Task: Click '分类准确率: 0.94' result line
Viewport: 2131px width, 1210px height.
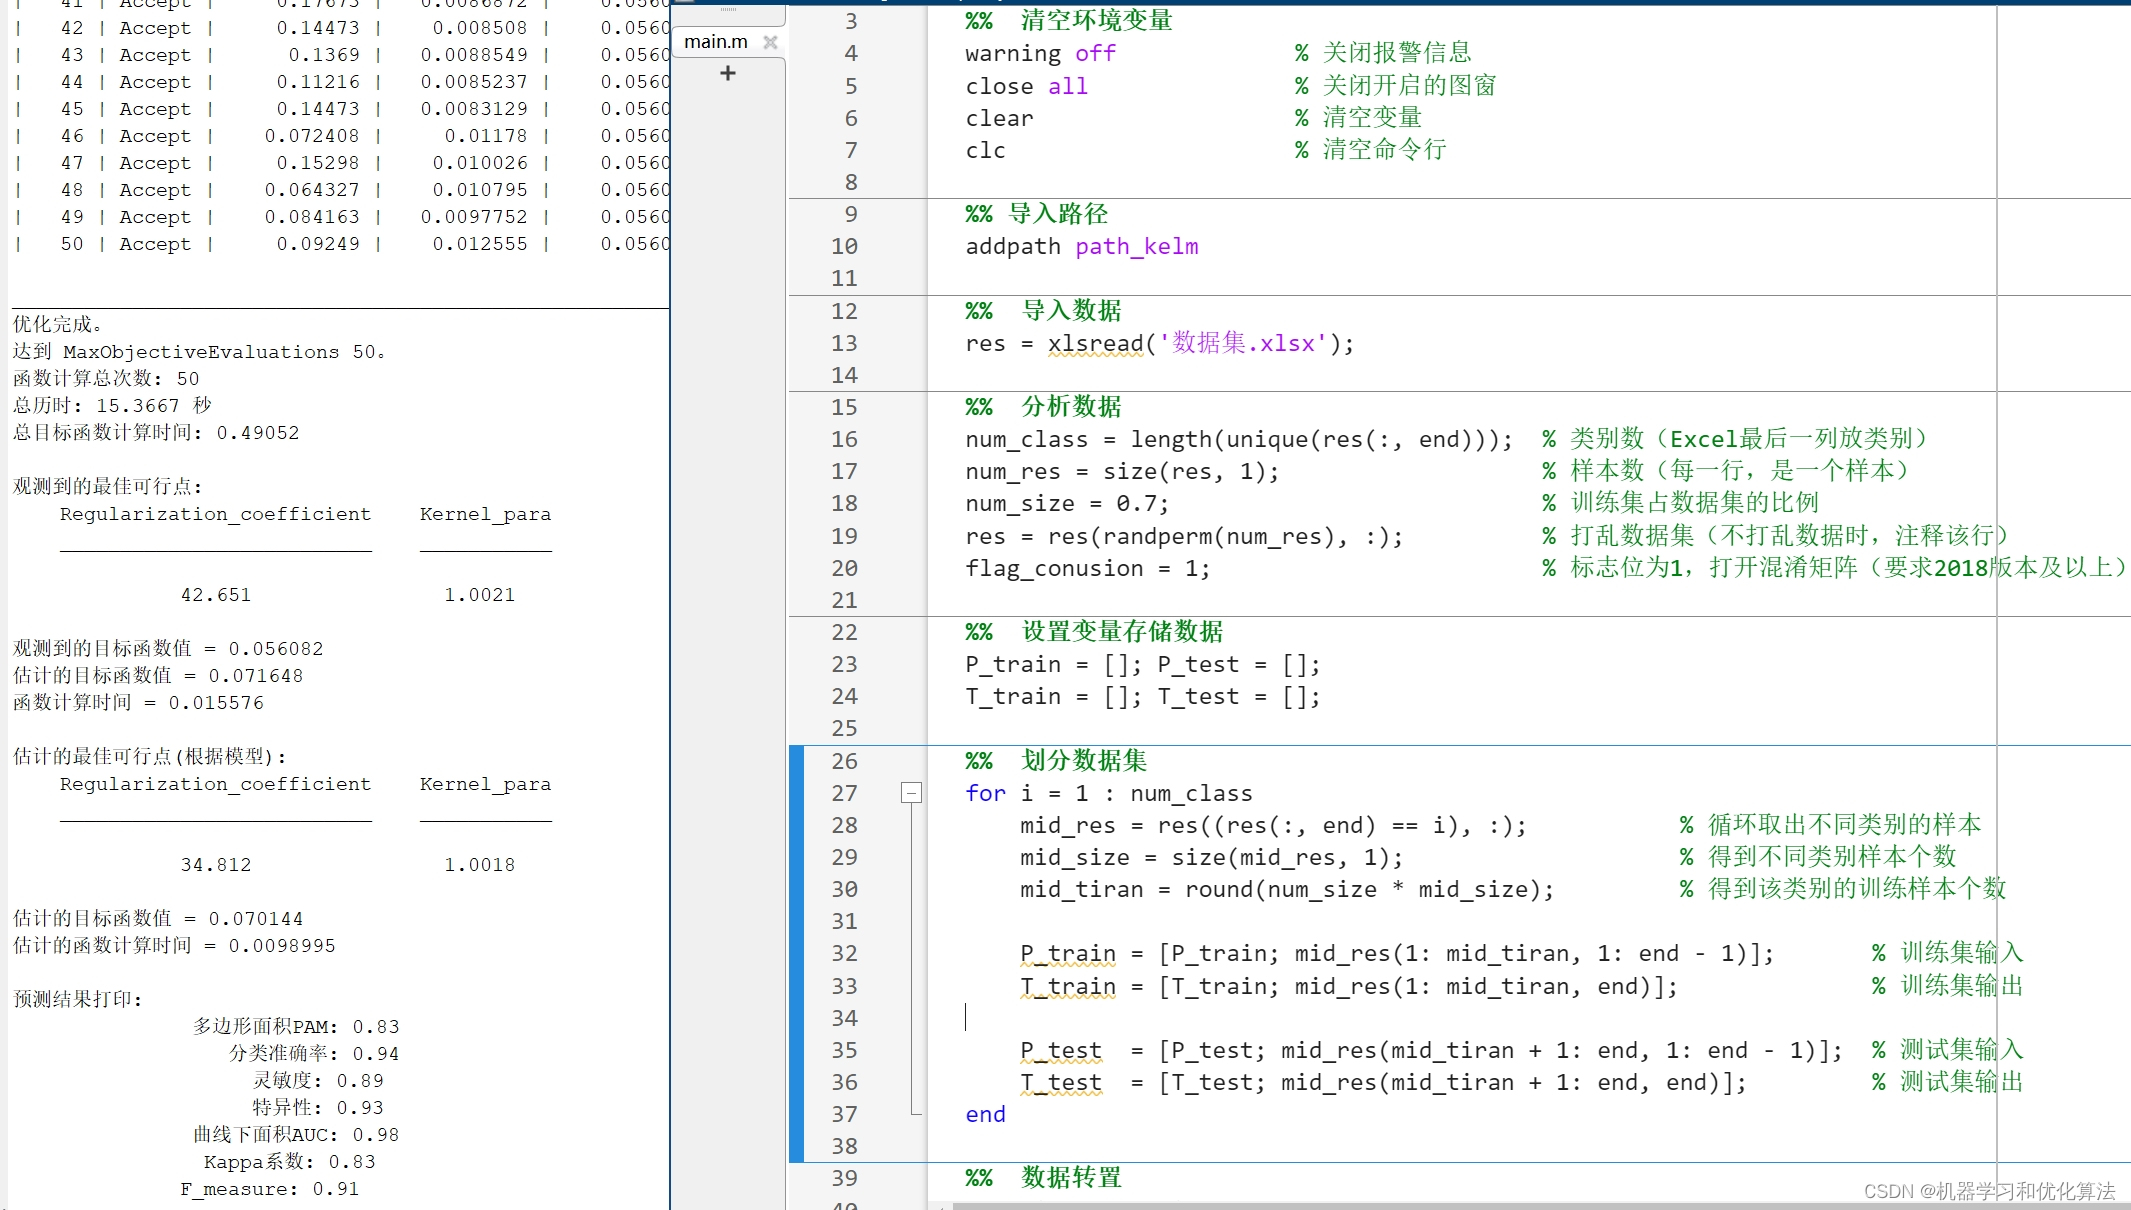Action: click(314, 1054)
